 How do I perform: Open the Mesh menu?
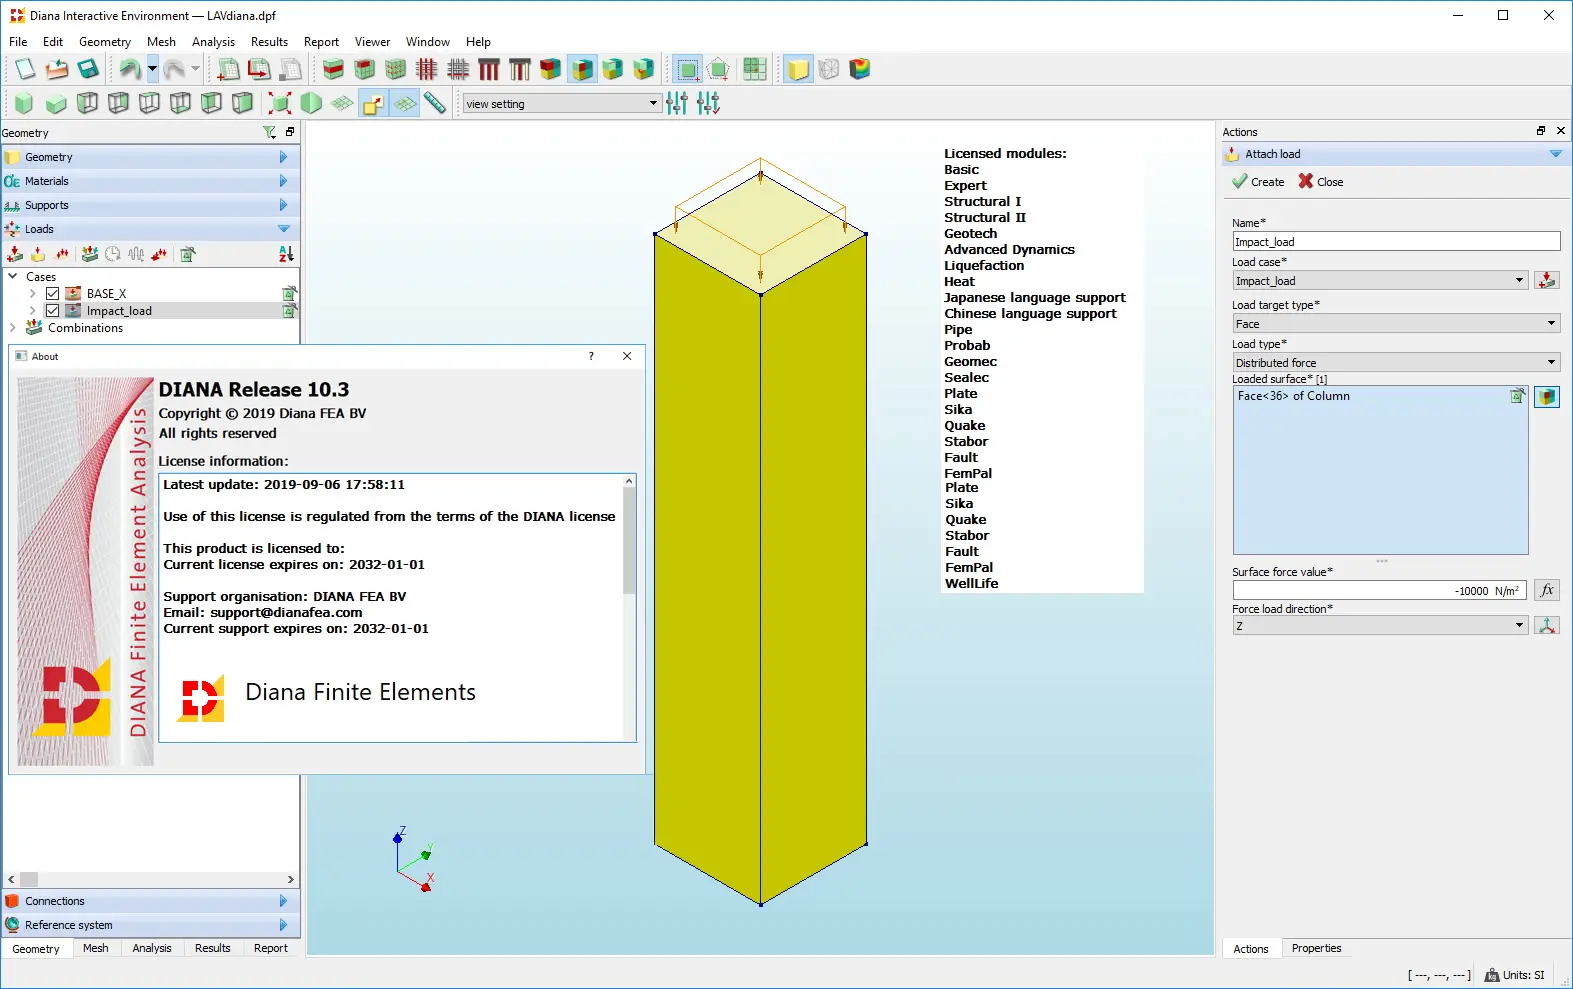[161, 42]
